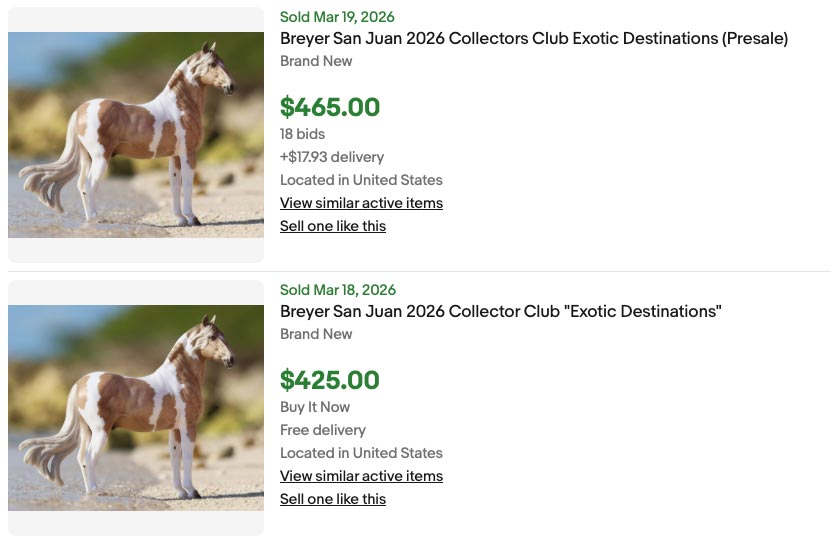Screen dimensions: 831x544
Task: Click the "Sold Mar 18, 2026" label
Action: coord(338,290)
